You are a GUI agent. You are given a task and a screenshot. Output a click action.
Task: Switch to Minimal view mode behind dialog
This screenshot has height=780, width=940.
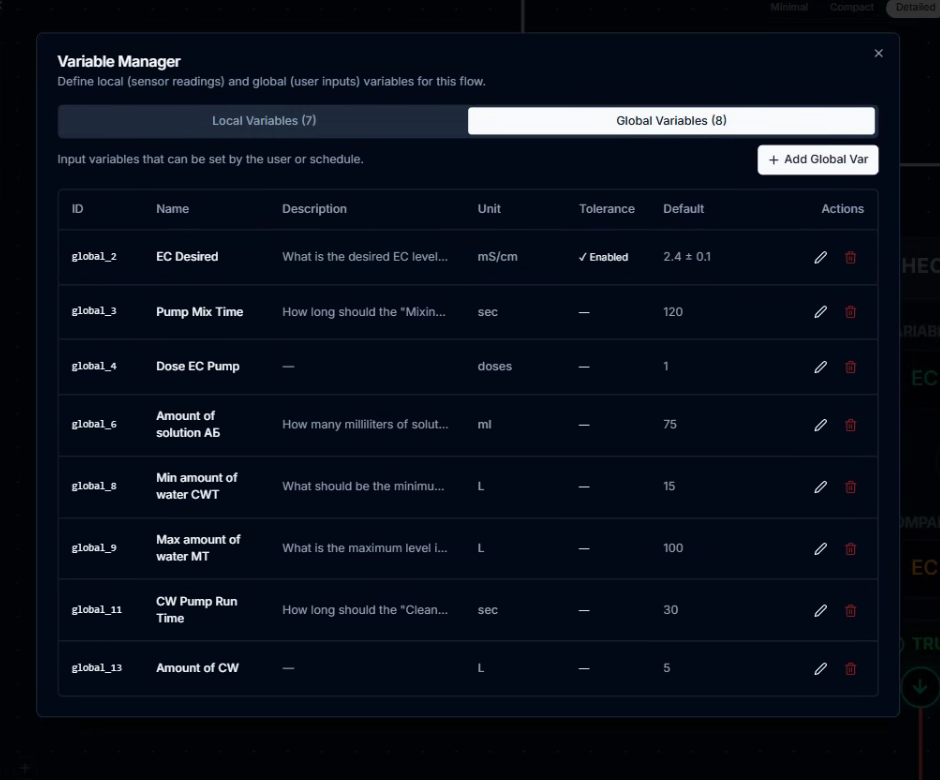(789, 7)
